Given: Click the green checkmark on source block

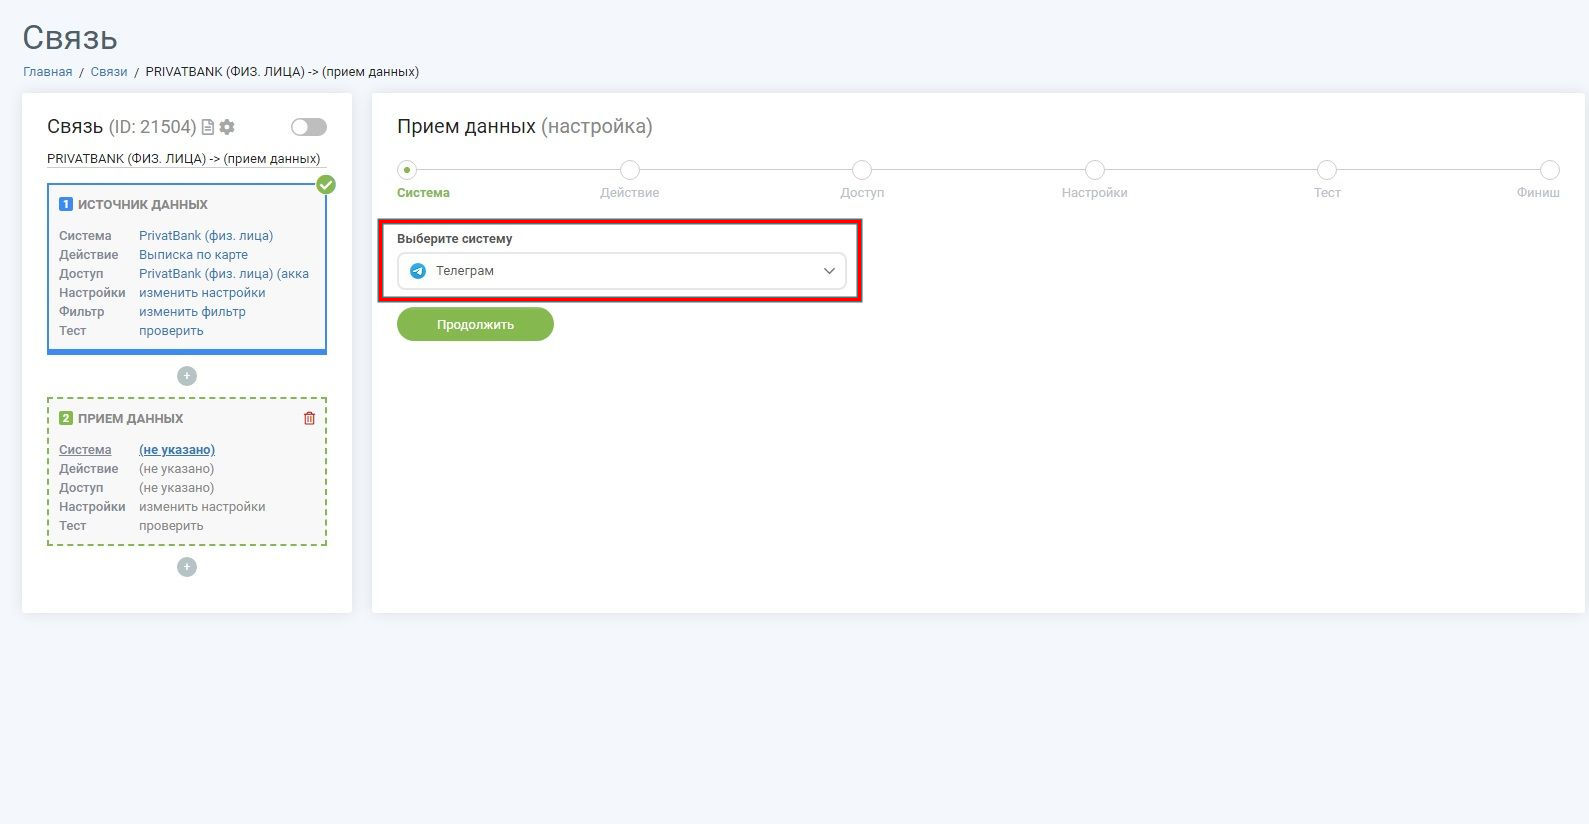Looking at the screenshot, I should click(x=326, y=184).
